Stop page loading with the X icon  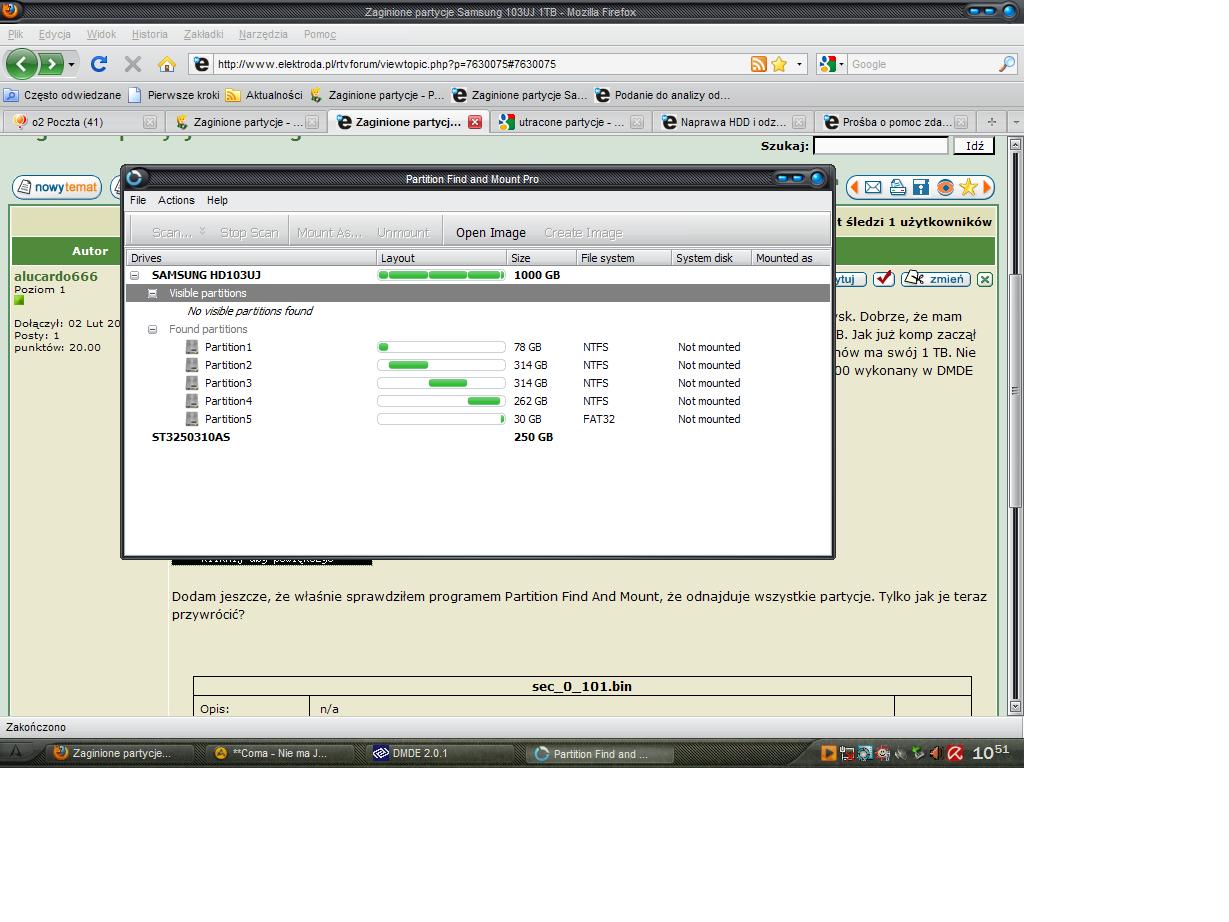tap(132, 64)
